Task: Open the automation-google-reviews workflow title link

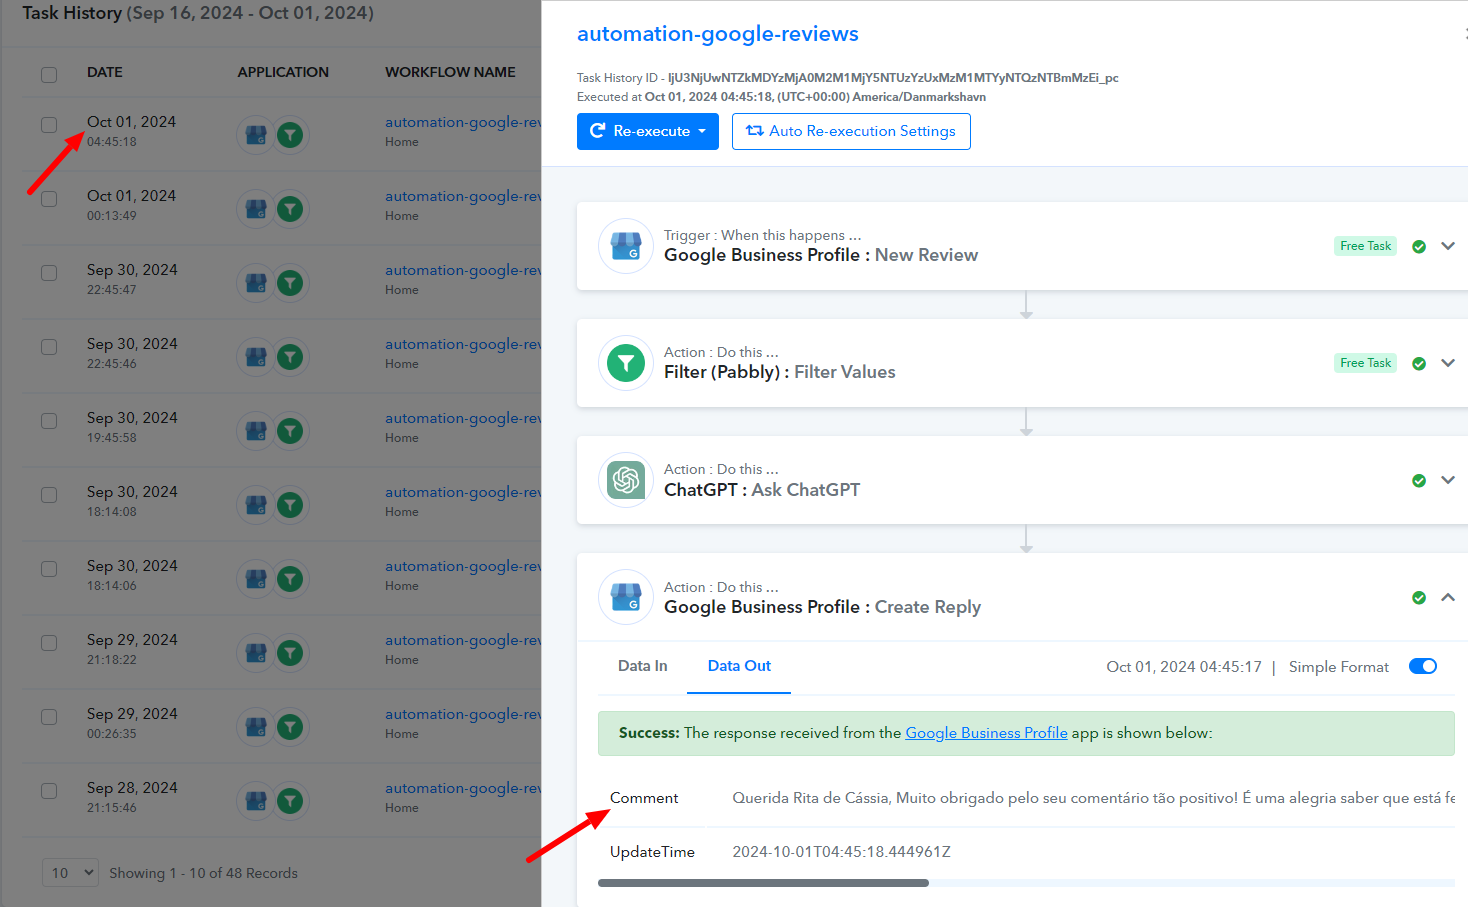Action: pos(717,34)
